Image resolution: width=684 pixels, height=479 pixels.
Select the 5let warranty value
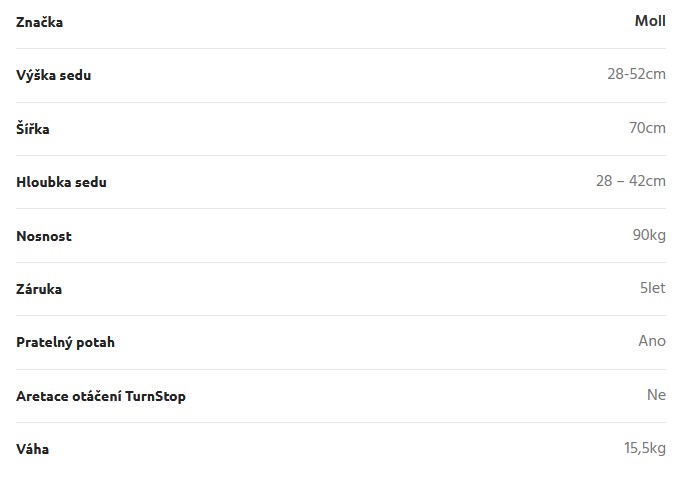coord(653,288)
